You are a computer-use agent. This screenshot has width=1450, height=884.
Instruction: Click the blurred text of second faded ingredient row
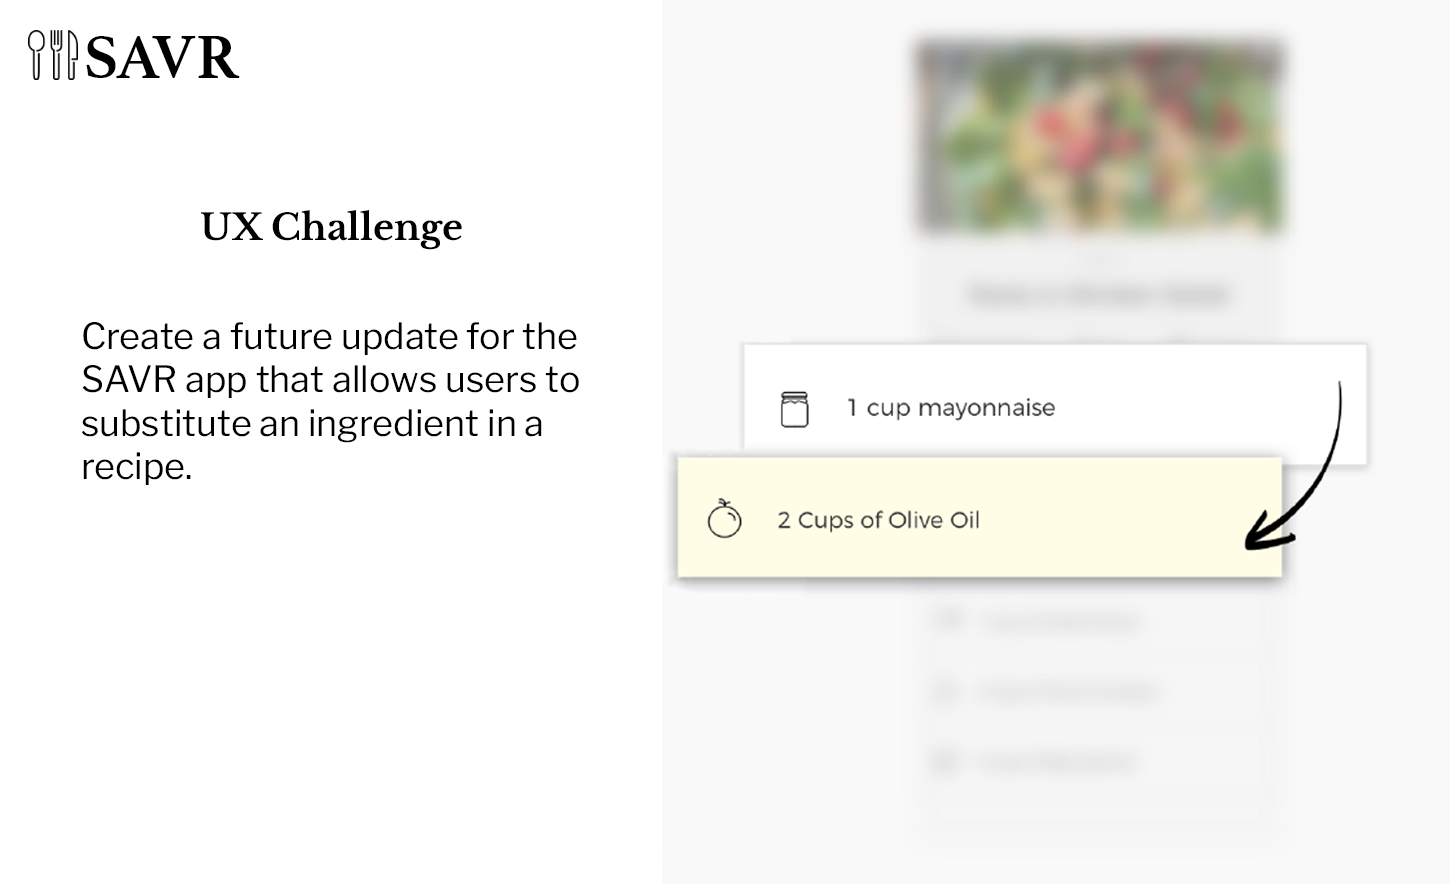1068,692
